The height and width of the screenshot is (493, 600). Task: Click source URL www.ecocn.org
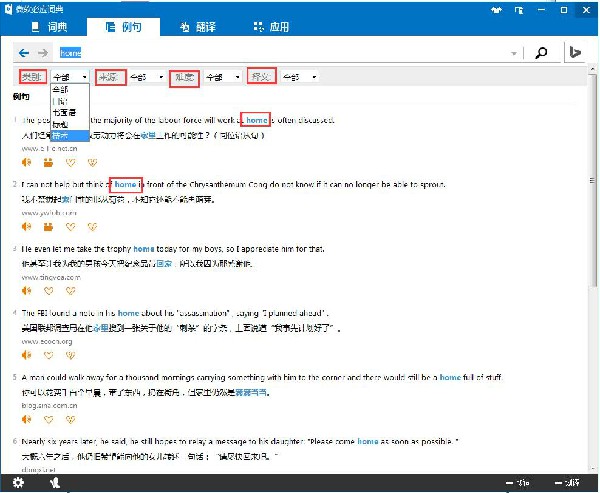[x=47, y=341]
